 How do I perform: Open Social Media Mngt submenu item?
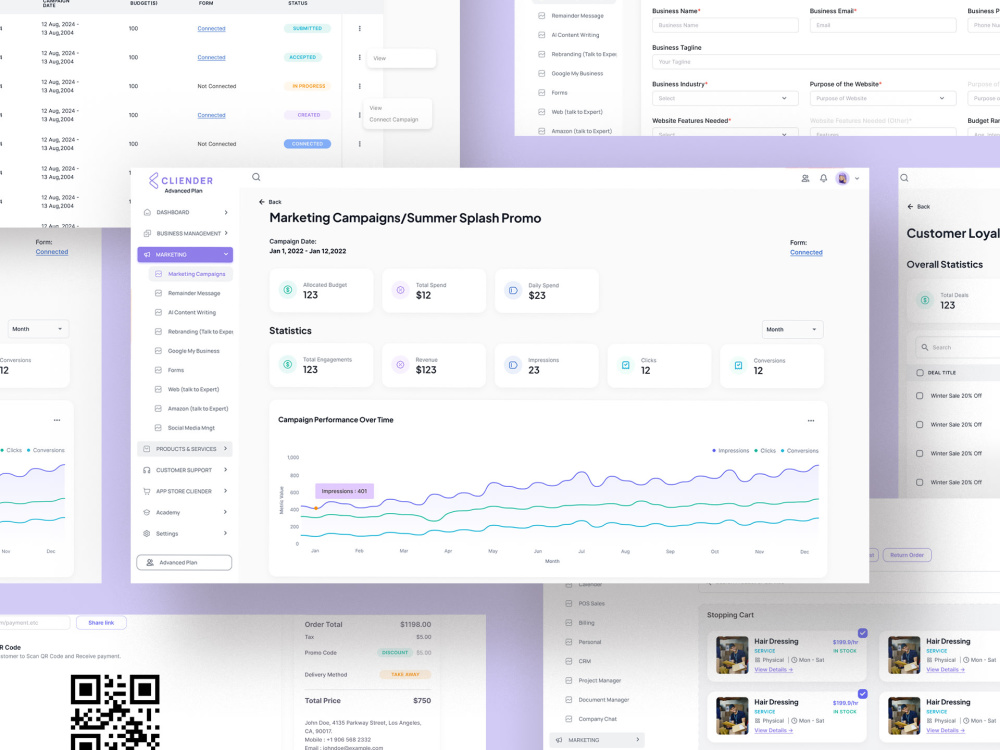click(191, 428)
